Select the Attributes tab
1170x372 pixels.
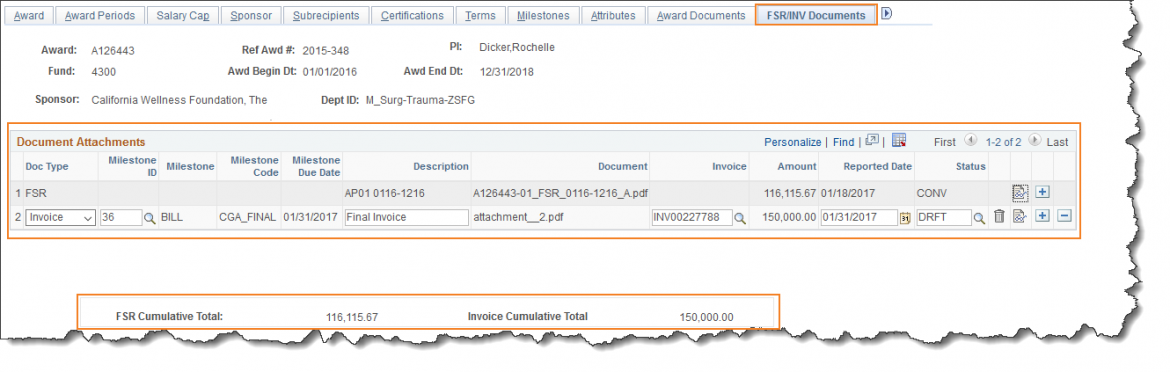[x=613, y=15]
